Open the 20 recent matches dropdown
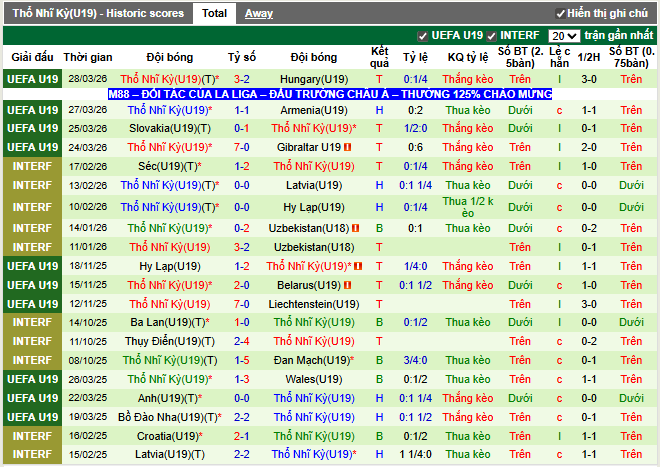Viewport: 660px width, 467px height. [563, 36]
